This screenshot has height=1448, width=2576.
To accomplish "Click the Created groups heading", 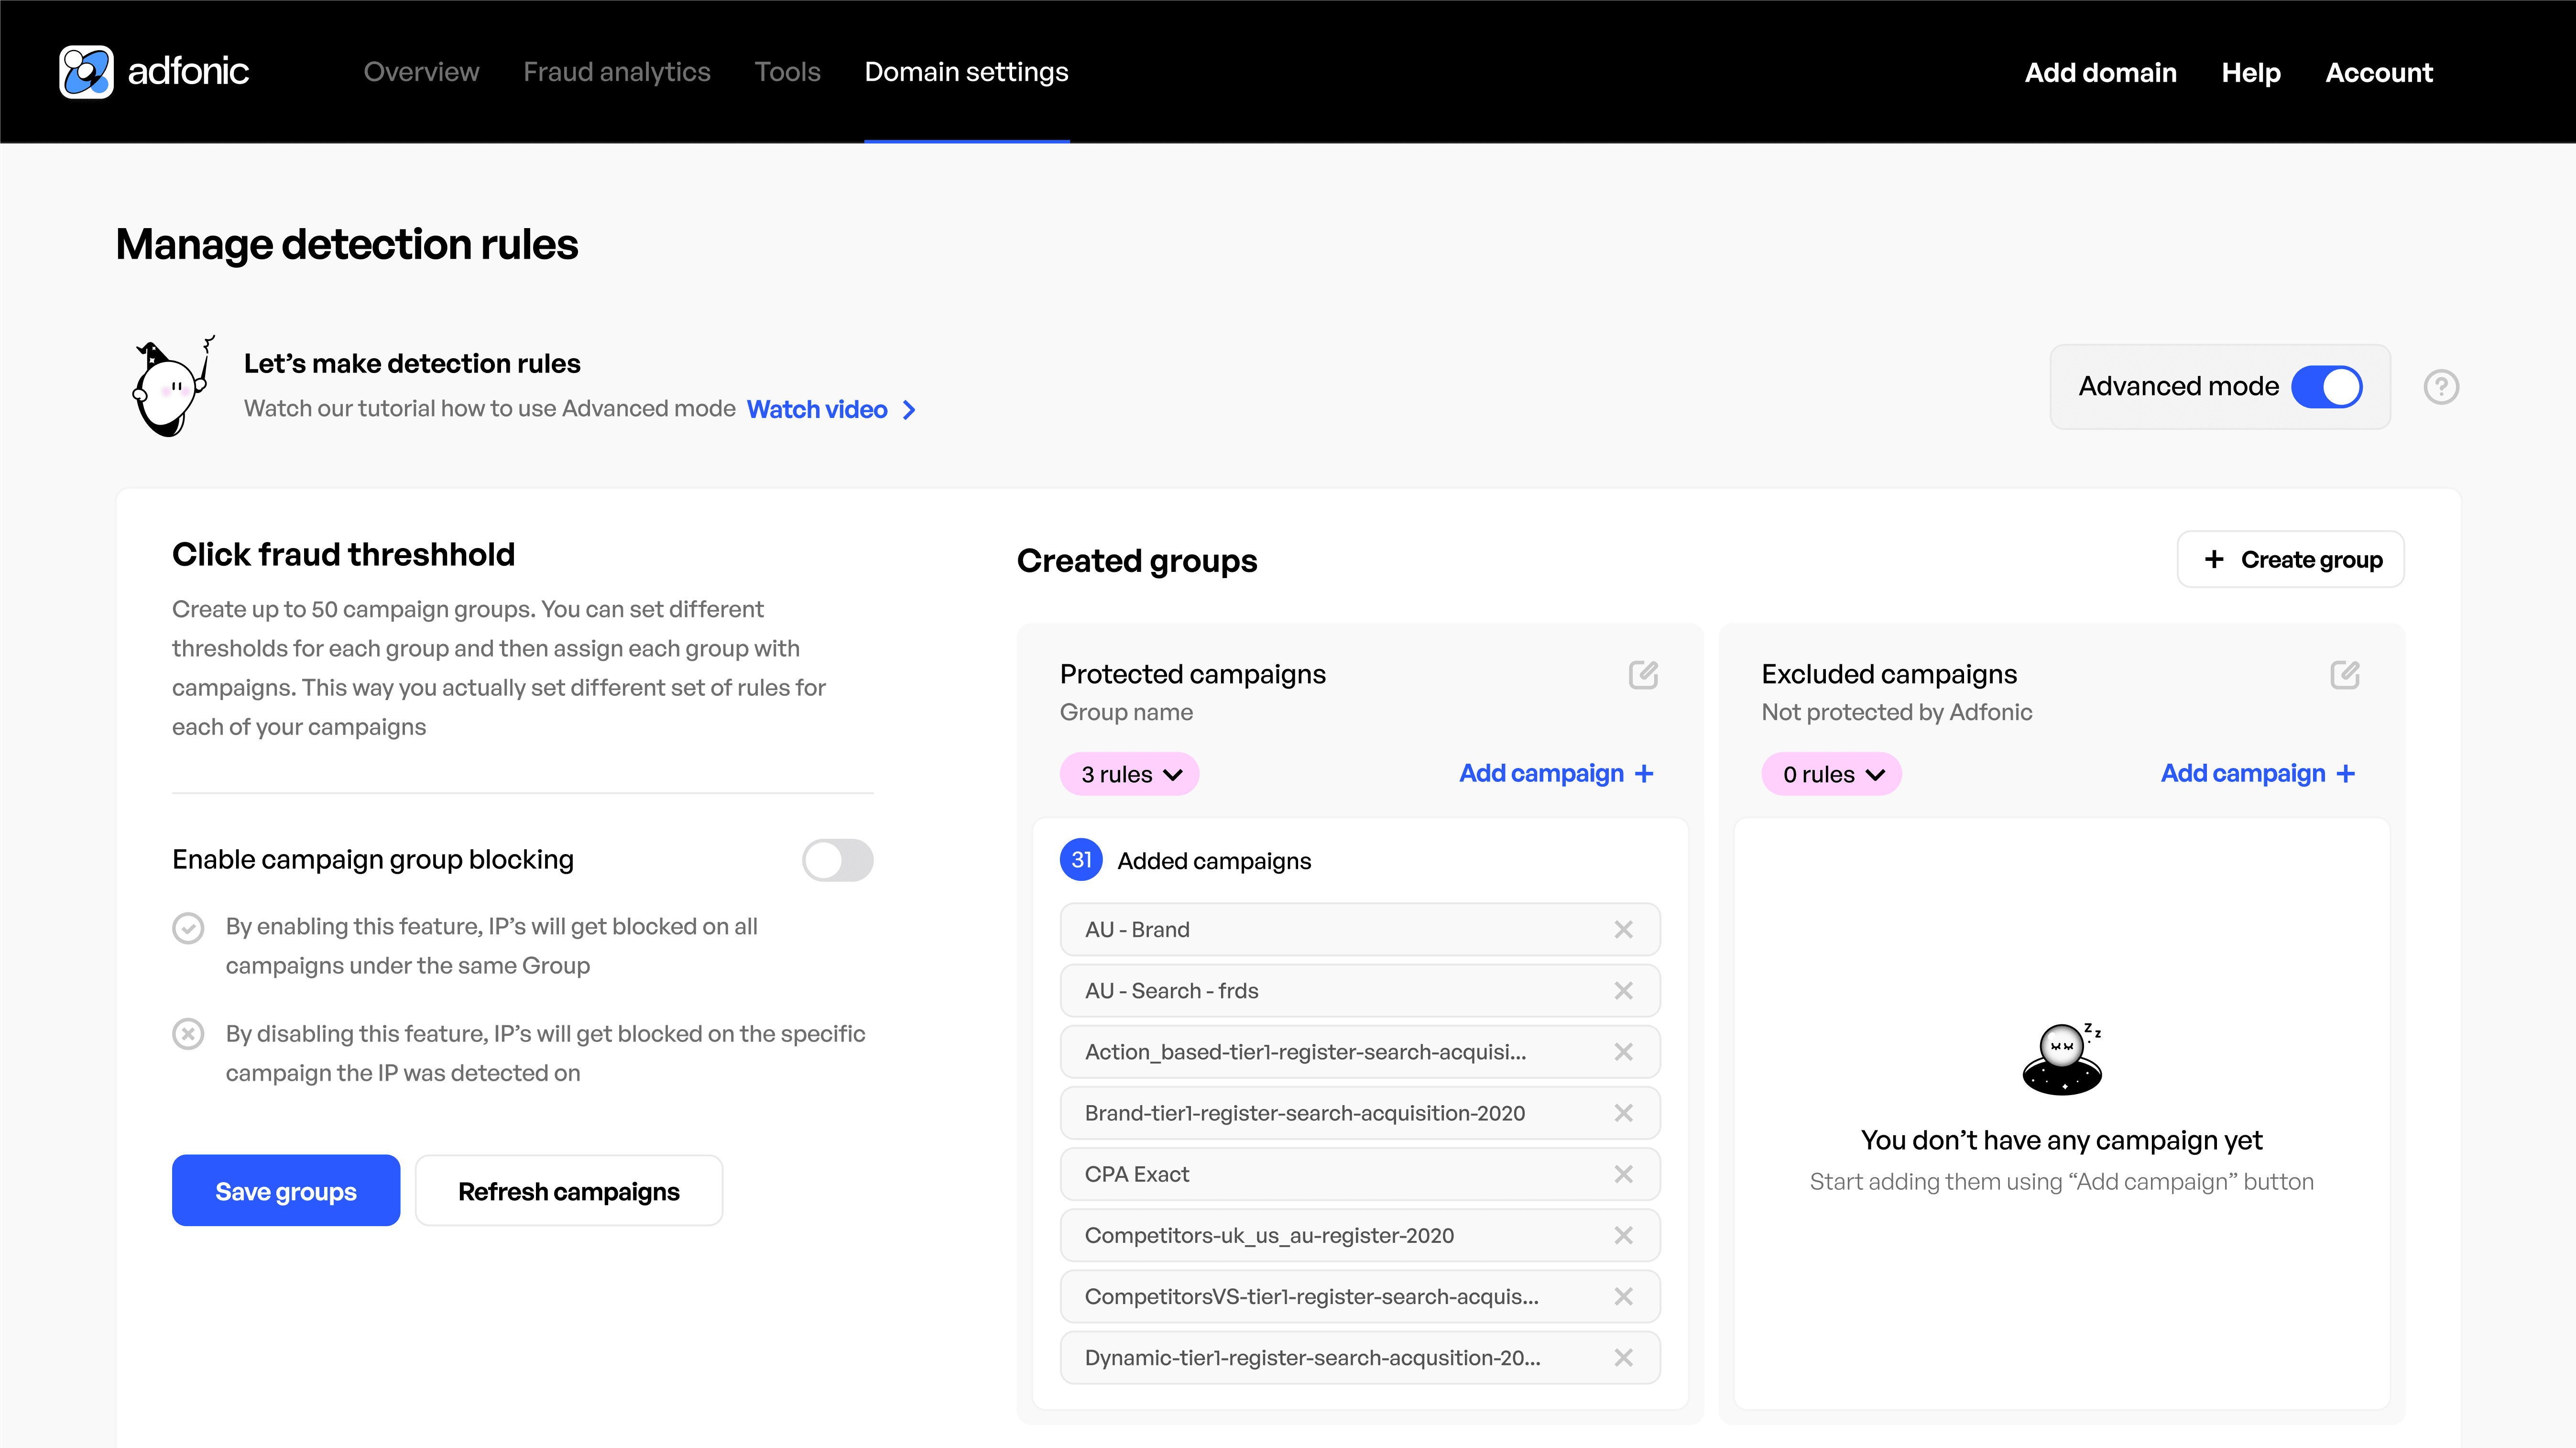I will point(1137,561).
